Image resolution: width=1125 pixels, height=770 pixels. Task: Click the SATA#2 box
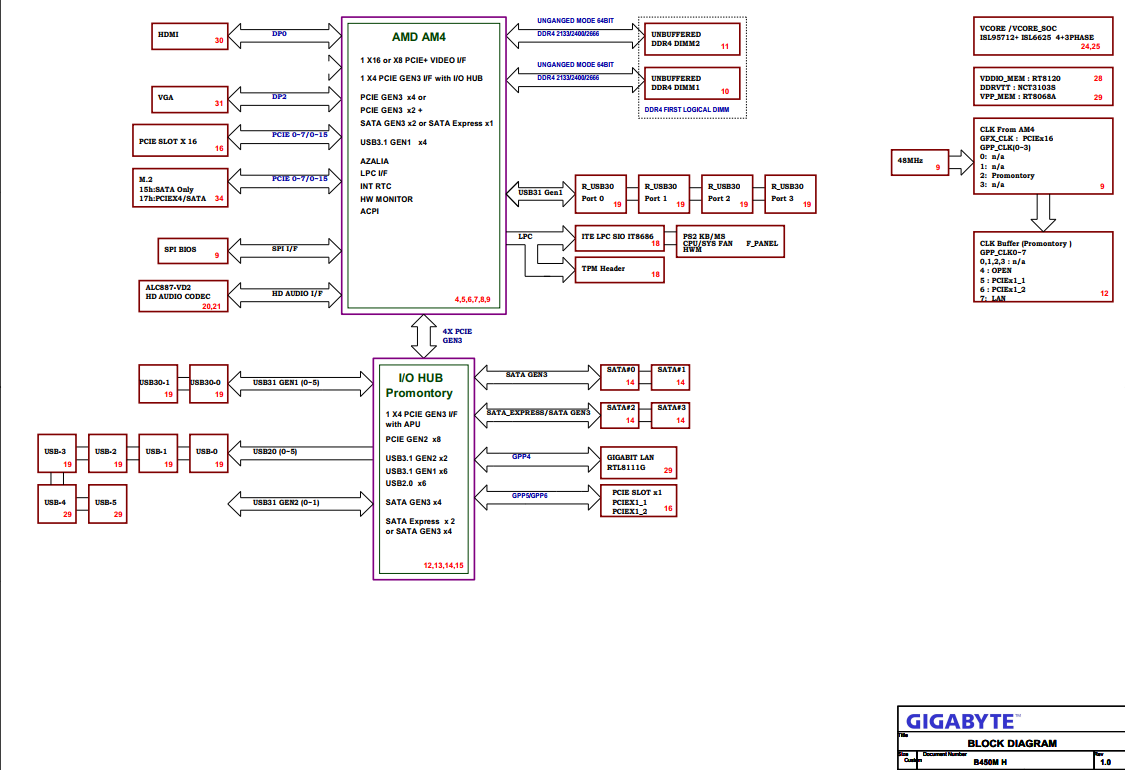(x=620, y=415)
